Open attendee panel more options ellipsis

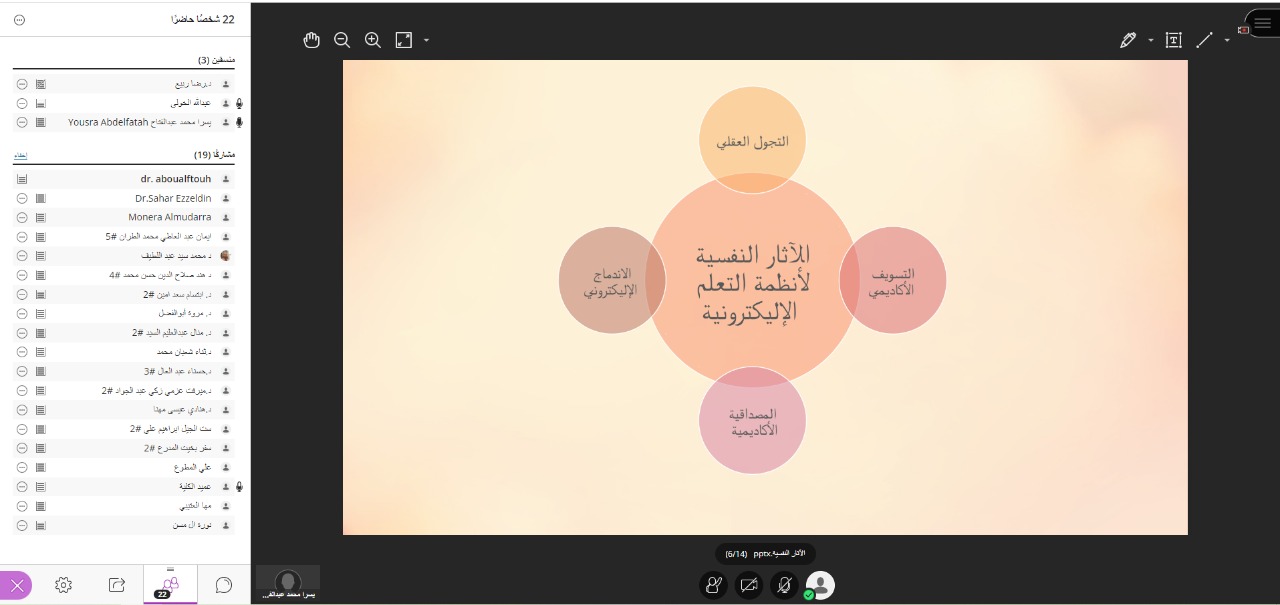click(20, 20)
